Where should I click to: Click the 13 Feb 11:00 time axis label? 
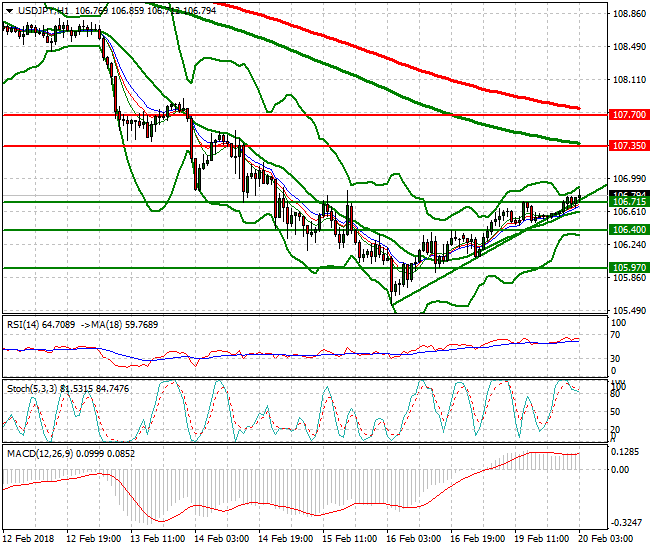(158, 539)
